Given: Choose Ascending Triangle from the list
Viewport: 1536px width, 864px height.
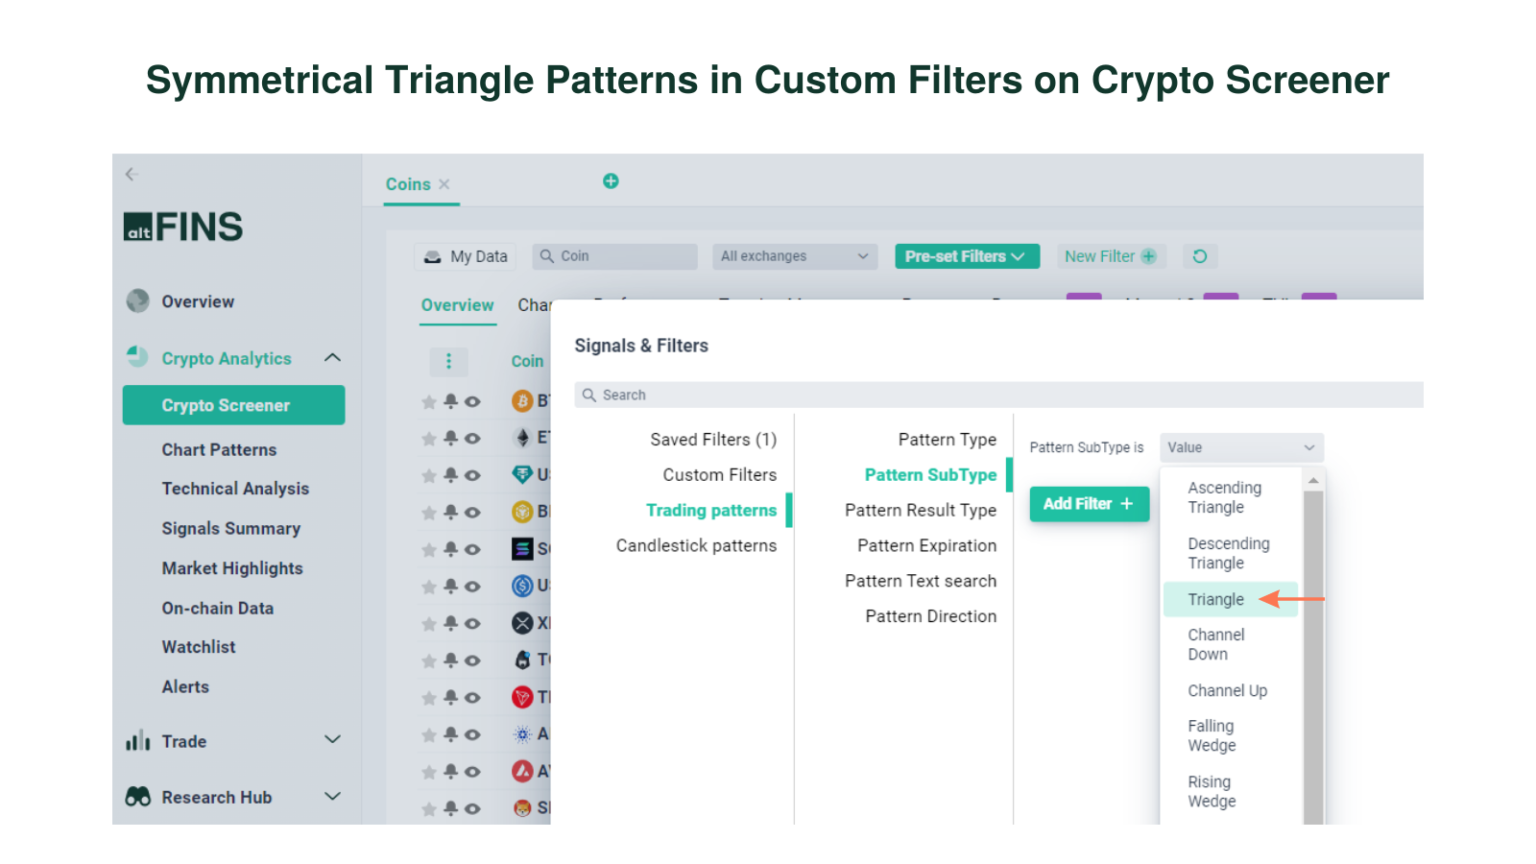Looking at the screenshot, I should (x=1224, y=497).
